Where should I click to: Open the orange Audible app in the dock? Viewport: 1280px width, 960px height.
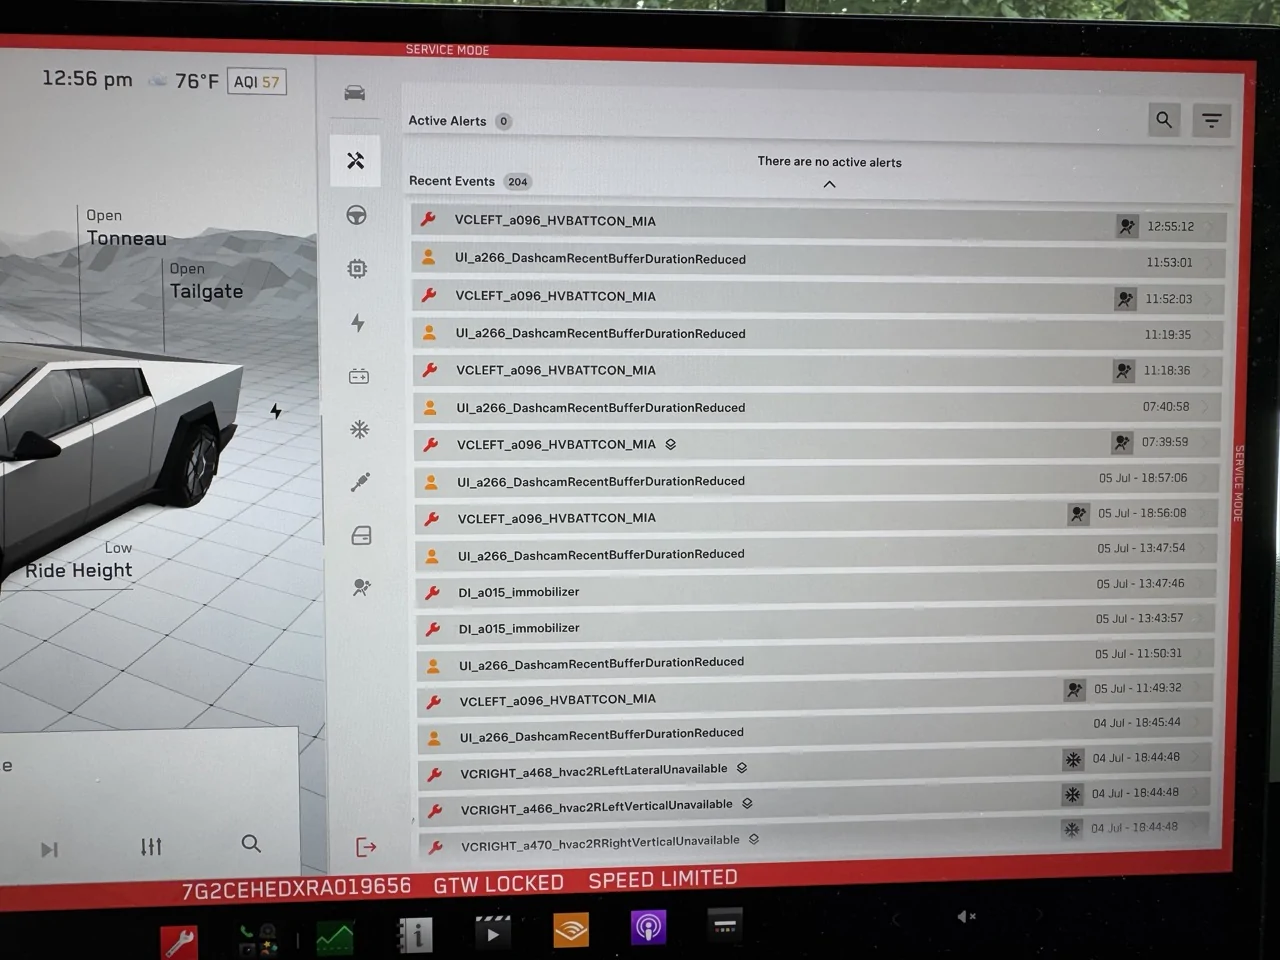point(571,931)
